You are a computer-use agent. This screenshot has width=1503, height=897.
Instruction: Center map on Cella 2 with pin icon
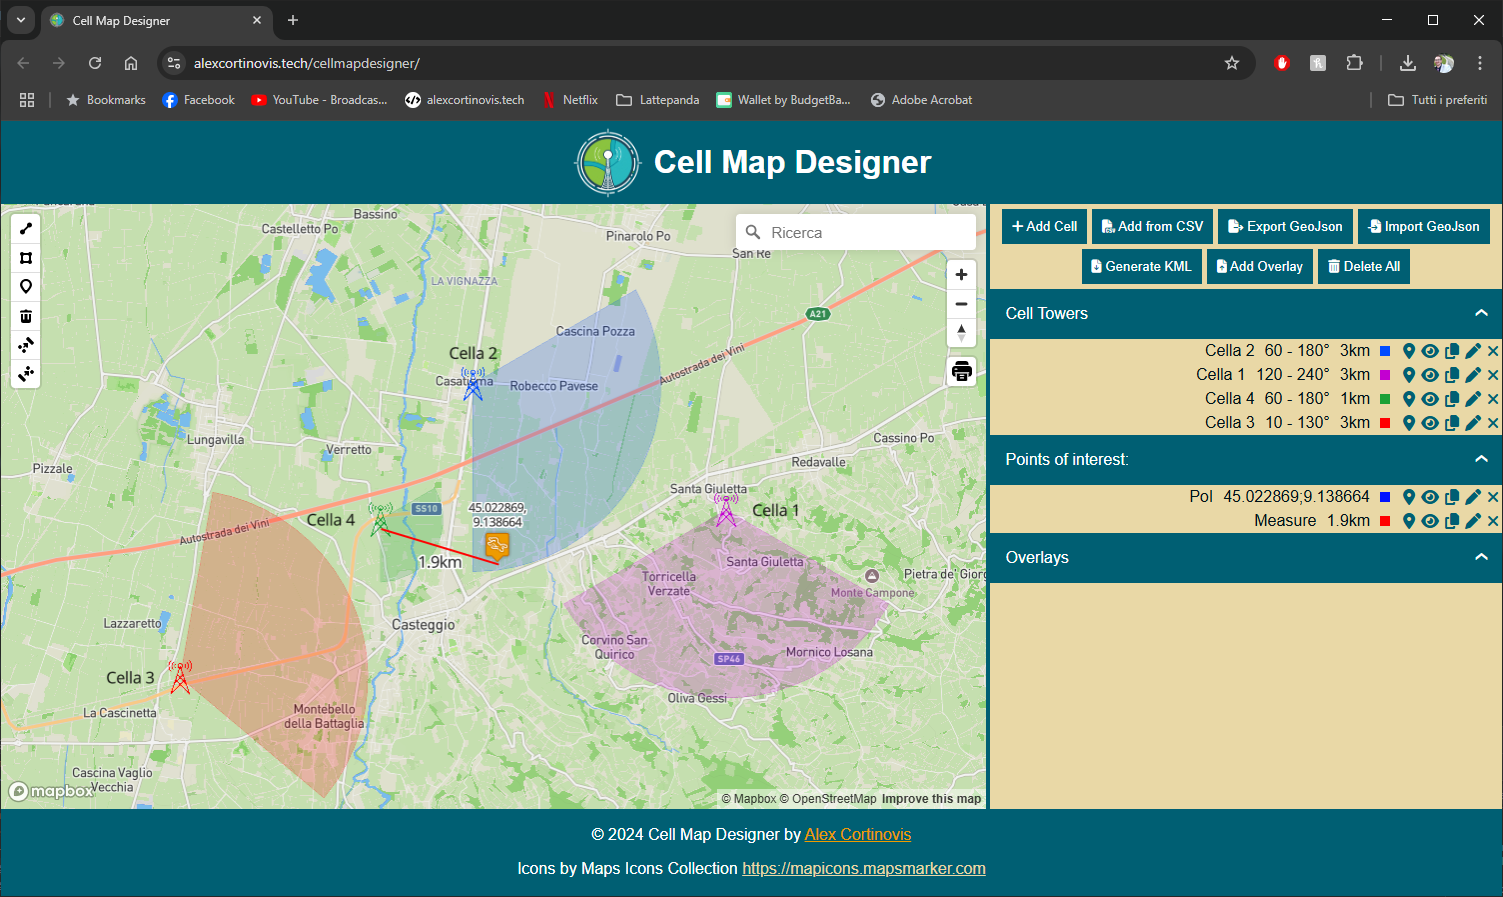click(1409, 350)
